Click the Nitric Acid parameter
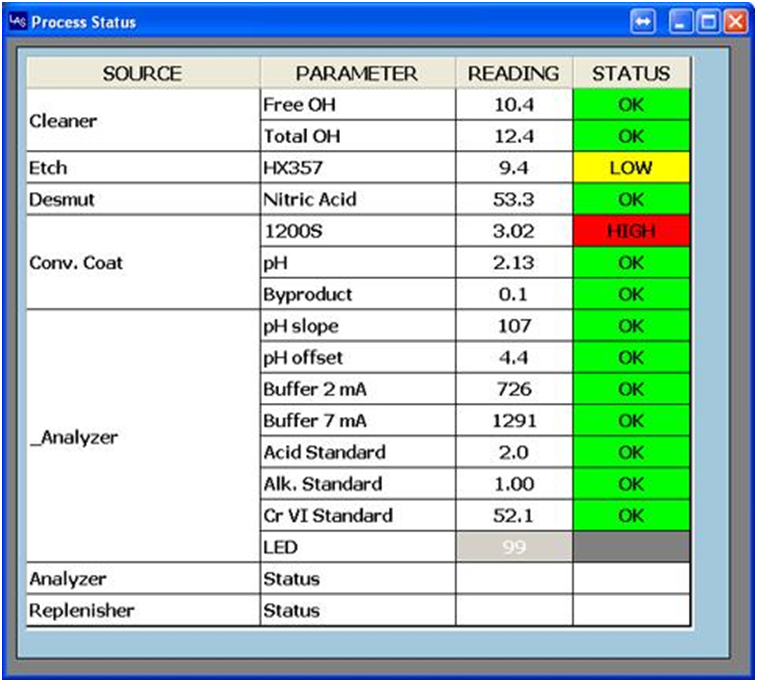 tap(358, 199)
